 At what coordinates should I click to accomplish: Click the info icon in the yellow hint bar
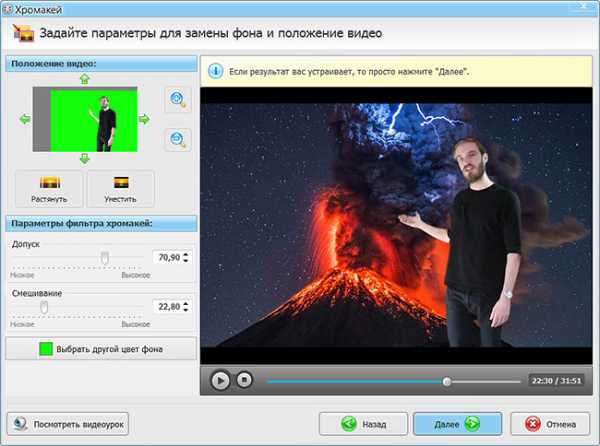[x=215, y=71]
